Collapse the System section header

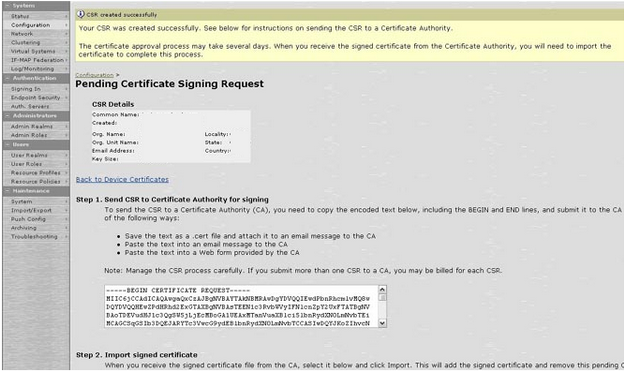pos(36,6)
